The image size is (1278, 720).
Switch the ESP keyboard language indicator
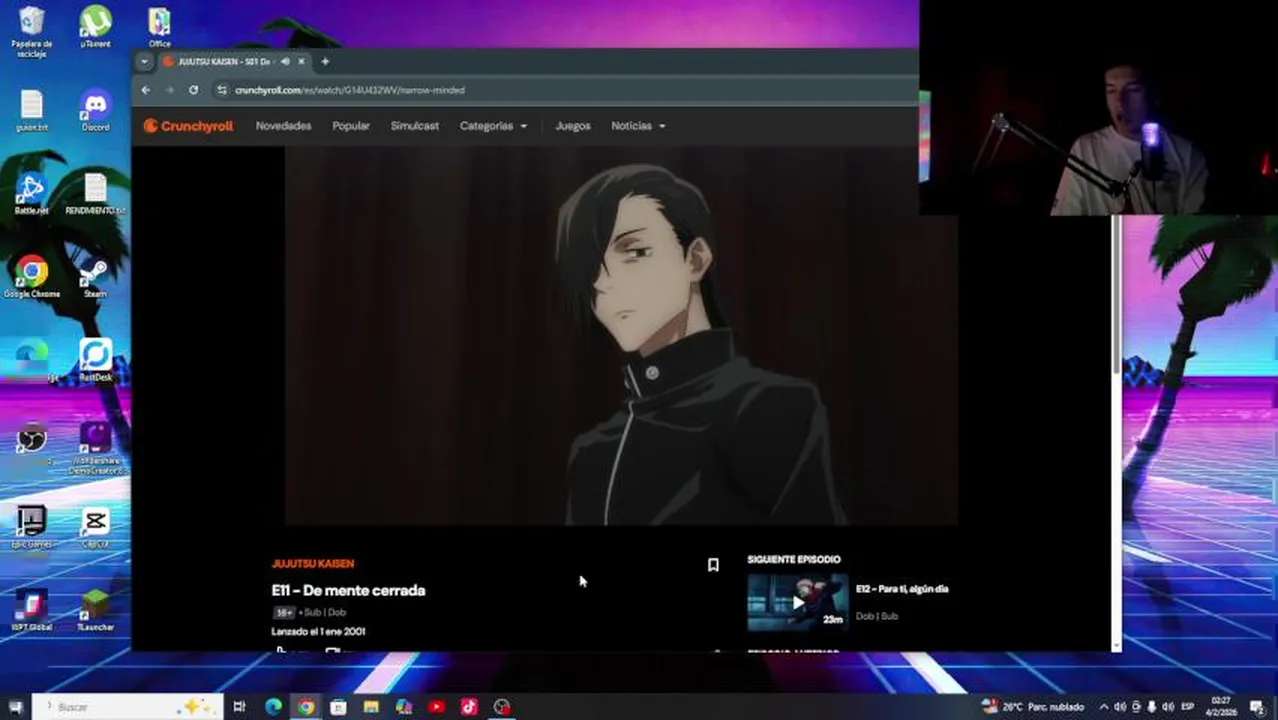click(1187, 707)
